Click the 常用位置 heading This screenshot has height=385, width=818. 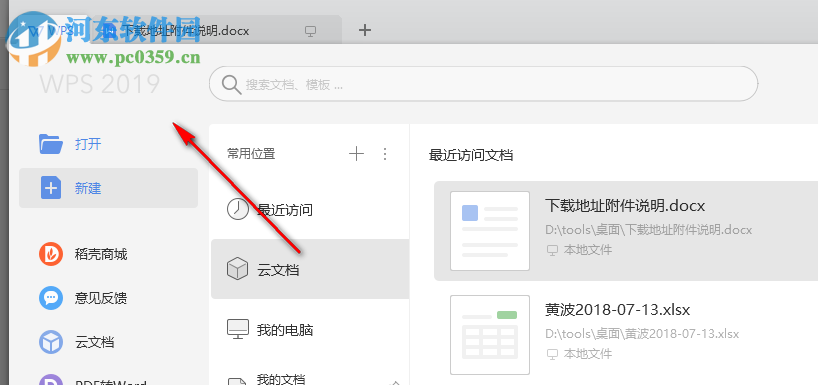click(251, 153)
